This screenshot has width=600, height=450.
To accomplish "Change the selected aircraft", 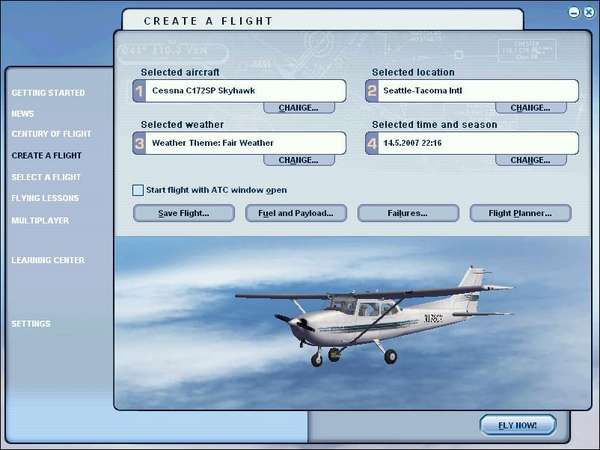I will click(x=299, y=108).
